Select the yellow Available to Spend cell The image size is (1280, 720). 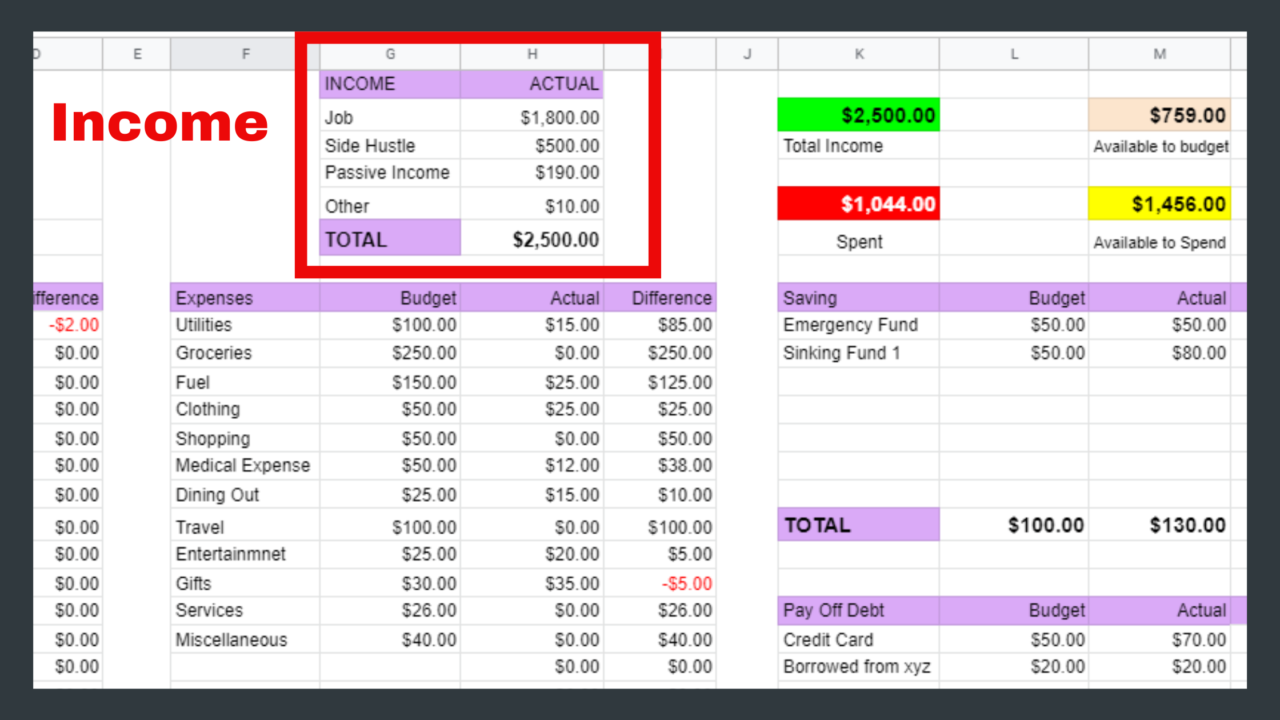click(x=1159, y=203)
